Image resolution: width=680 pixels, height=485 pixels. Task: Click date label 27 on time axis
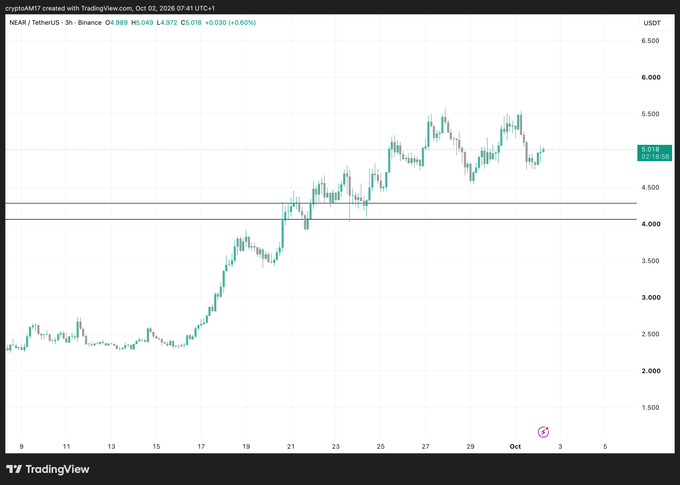[425, 446]
